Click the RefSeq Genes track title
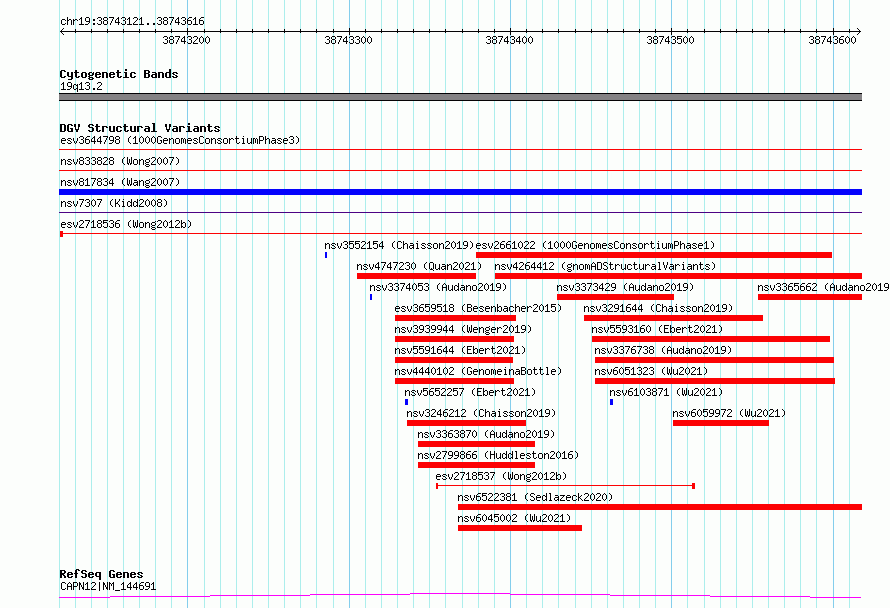The height and width of the screenshot is (608, 890). 101,575
